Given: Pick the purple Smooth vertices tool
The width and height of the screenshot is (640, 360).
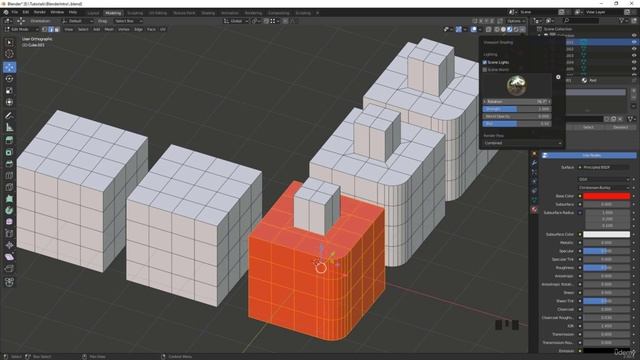Looking at the screenshot, I should click(9, 222).
